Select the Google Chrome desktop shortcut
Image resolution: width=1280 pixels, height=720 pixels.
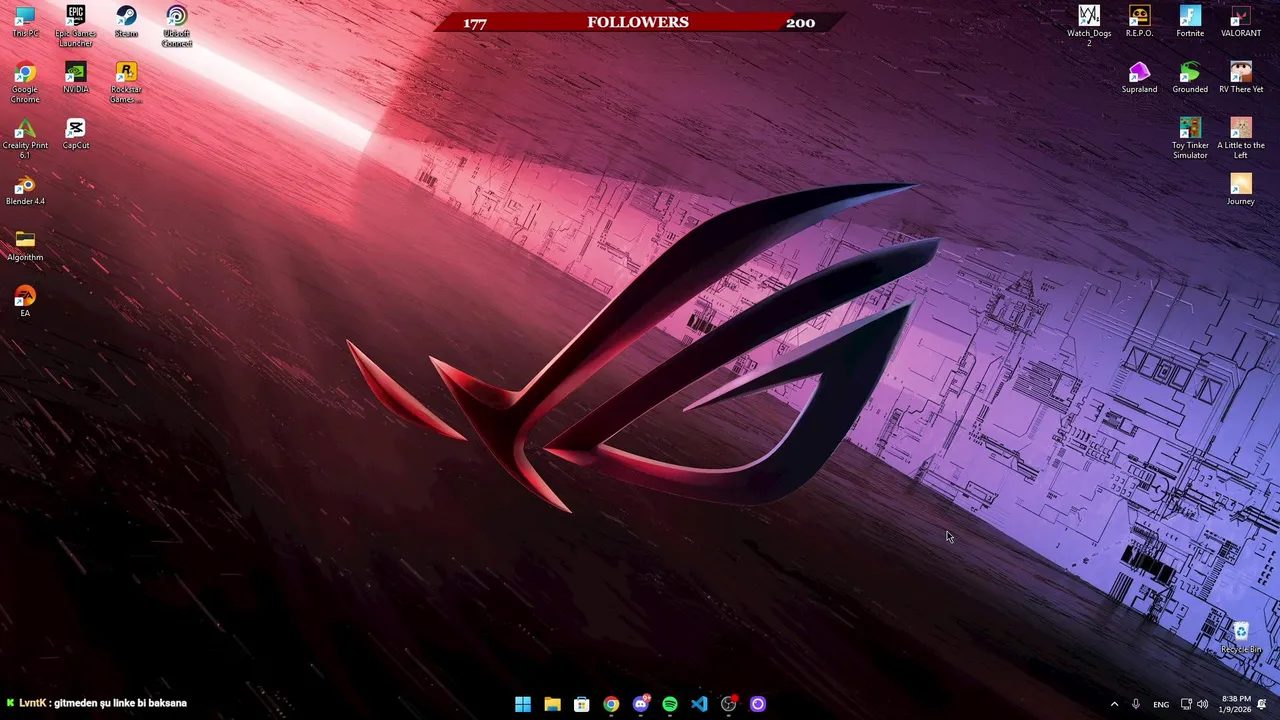point(25,83)
